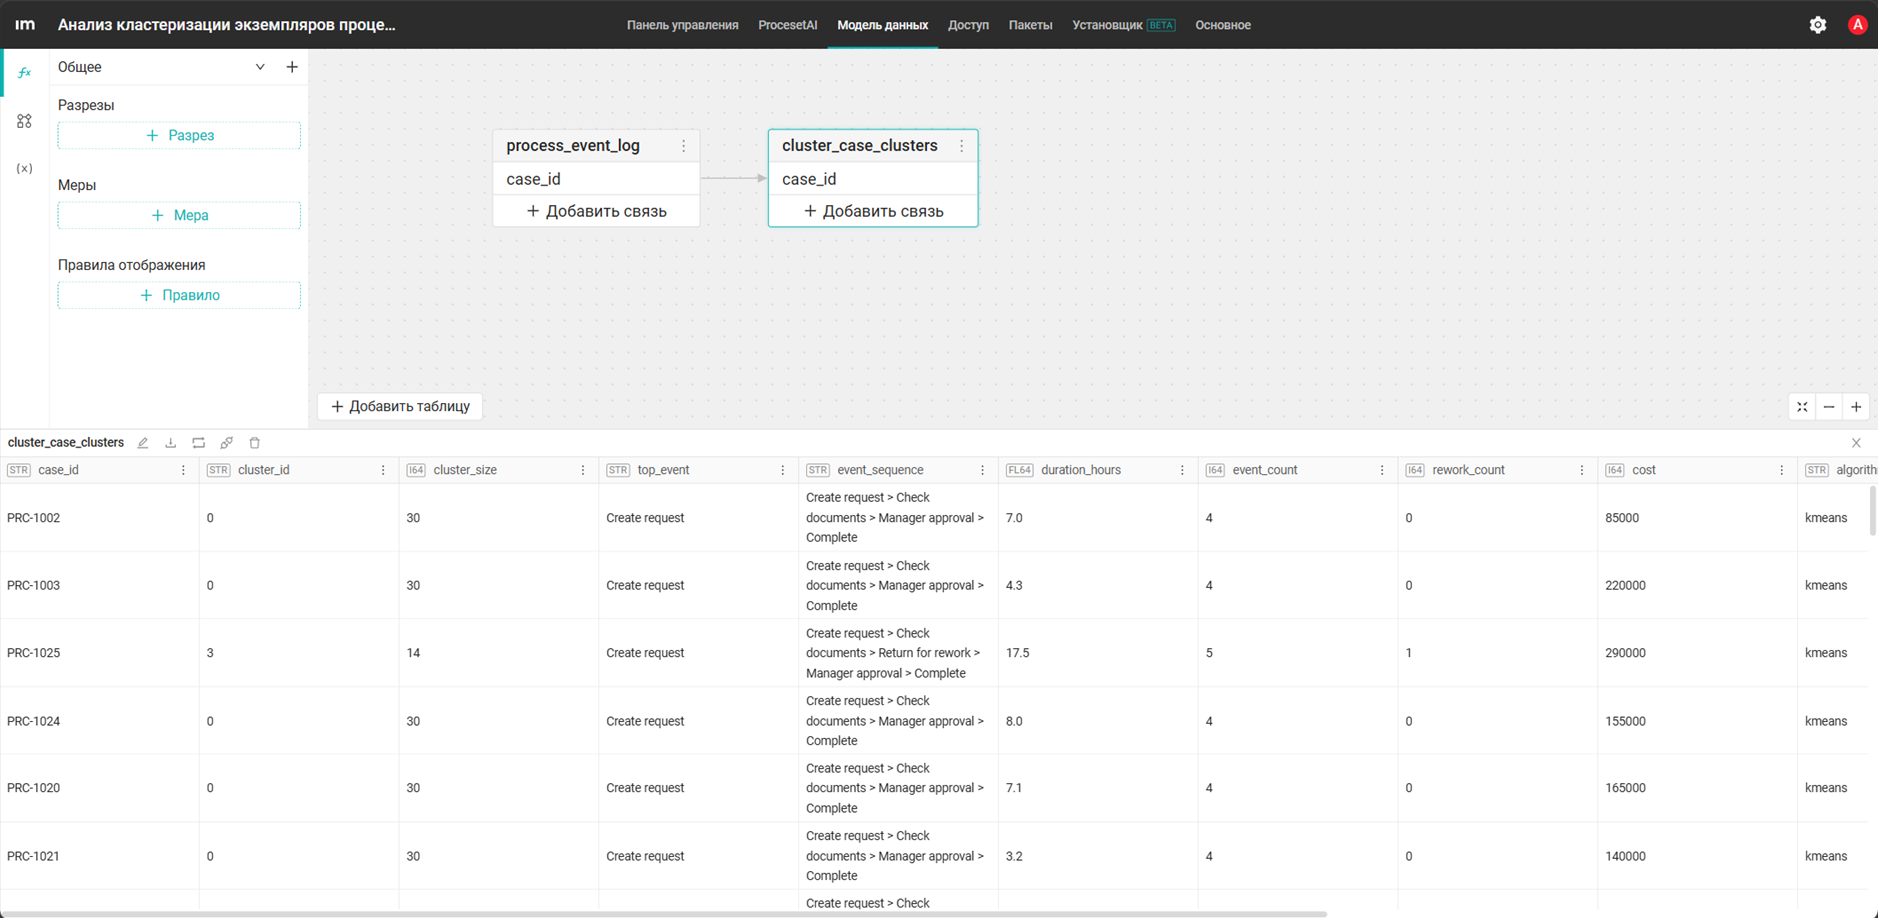The height and width of the screenshot is (918, 1878).
Task: Click the download icon for cluster_case_clusters table
Action: tap(171, 443)
